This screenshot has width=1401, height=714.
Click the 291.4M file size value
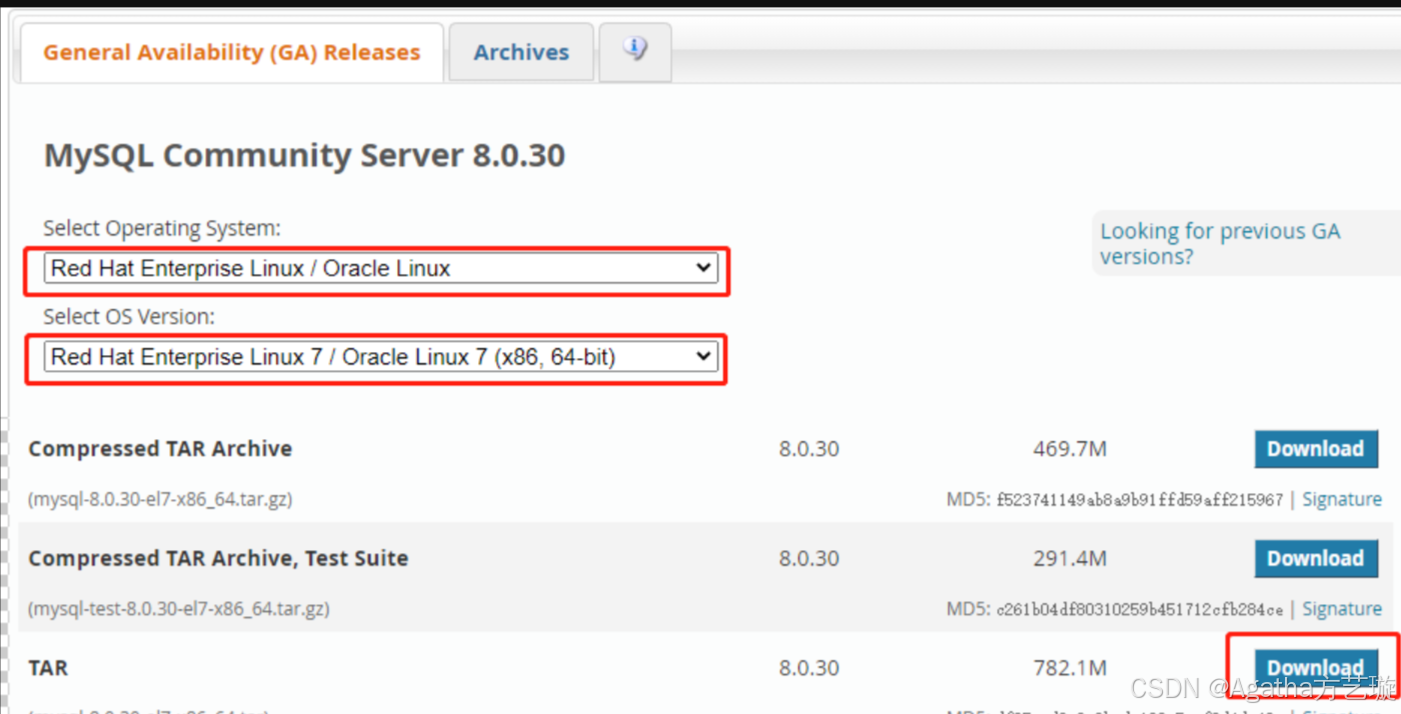[1070, 558]
